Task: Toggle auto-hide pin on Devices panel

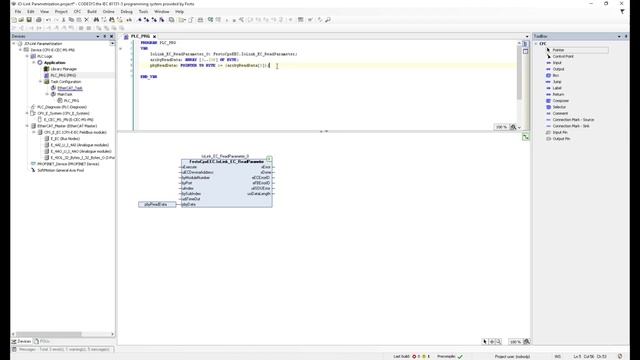Action: [104, 36]
